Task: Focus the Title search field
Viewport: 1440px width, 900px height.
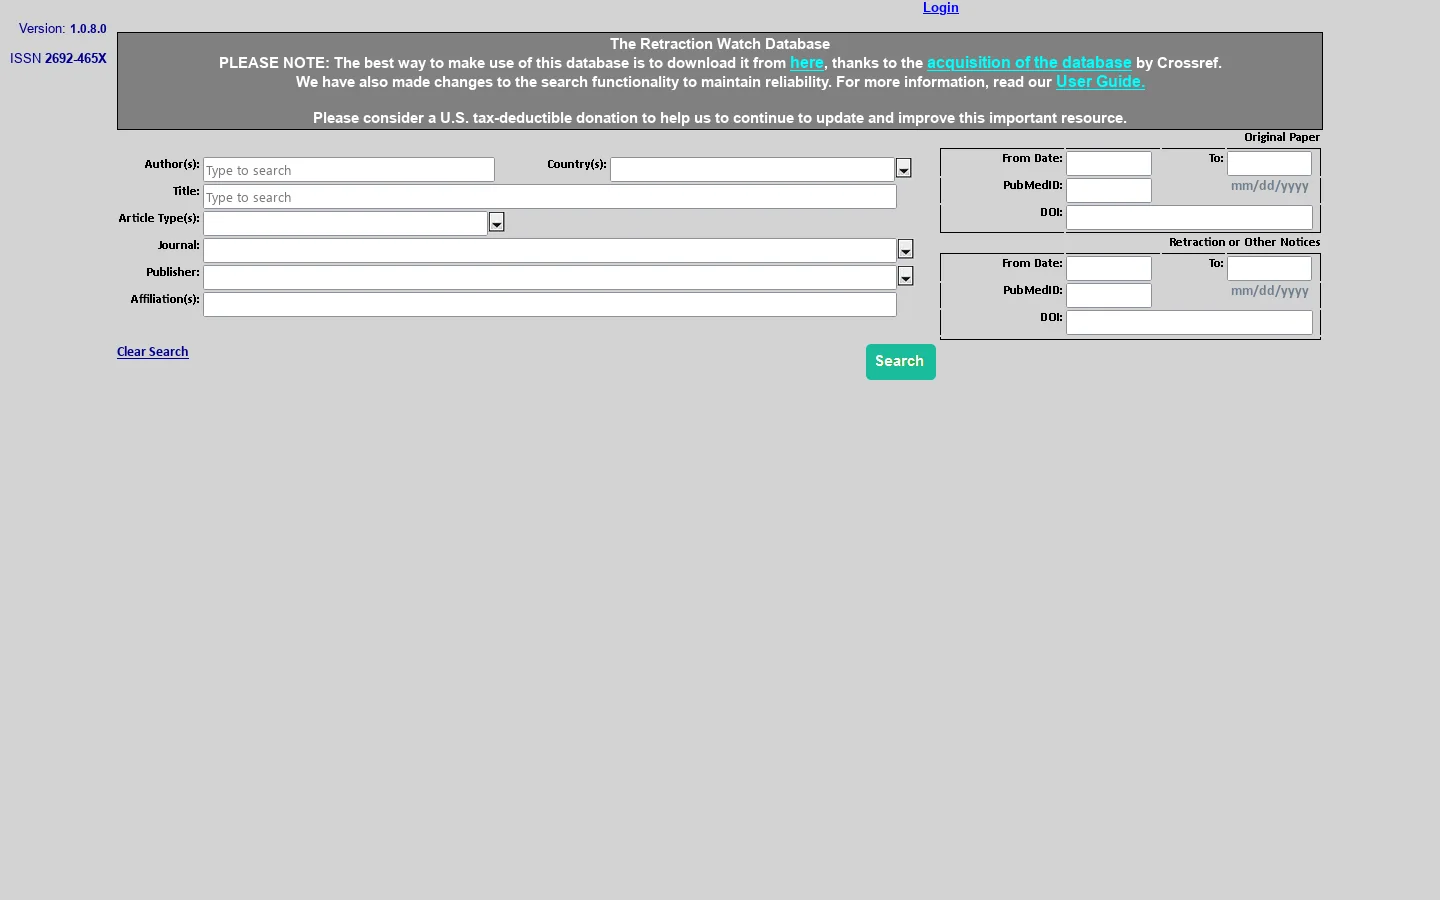Action: click(550, 197)
